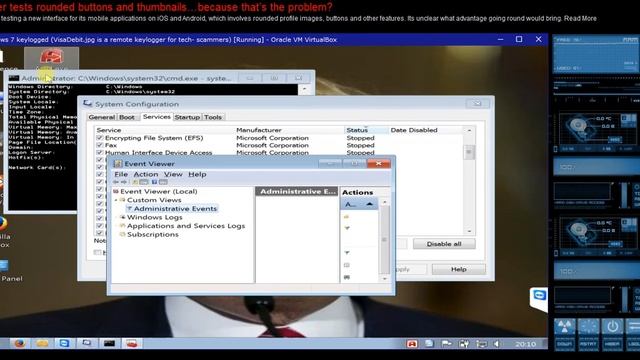Uncheck Human Interface Device Access service
The image size is (640, 360).
pos(100,152)
